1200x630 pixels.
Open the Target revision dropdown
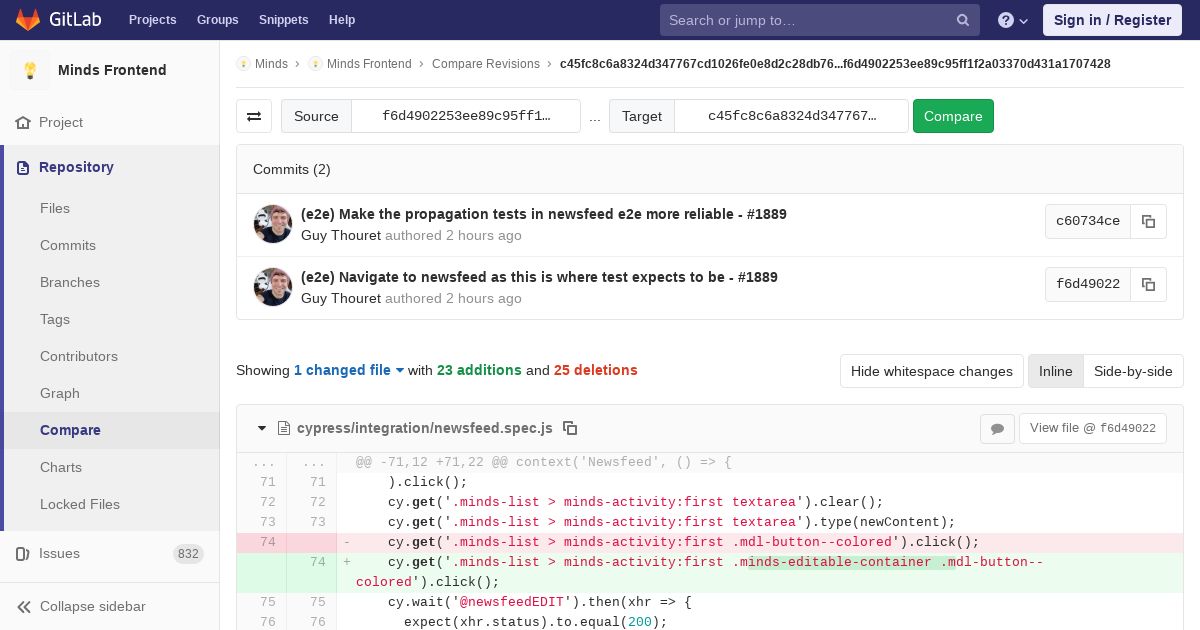[x=792, y=116]
